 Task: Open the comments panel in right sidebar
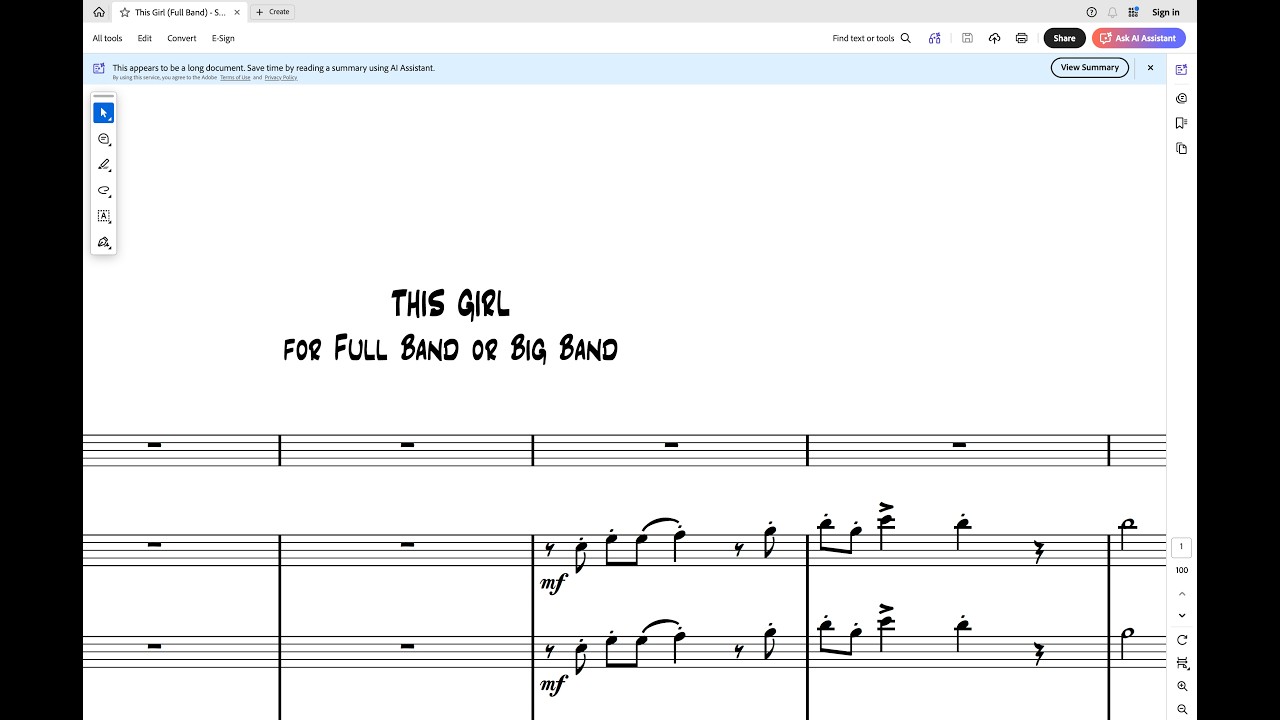(x=1181, y=98)
